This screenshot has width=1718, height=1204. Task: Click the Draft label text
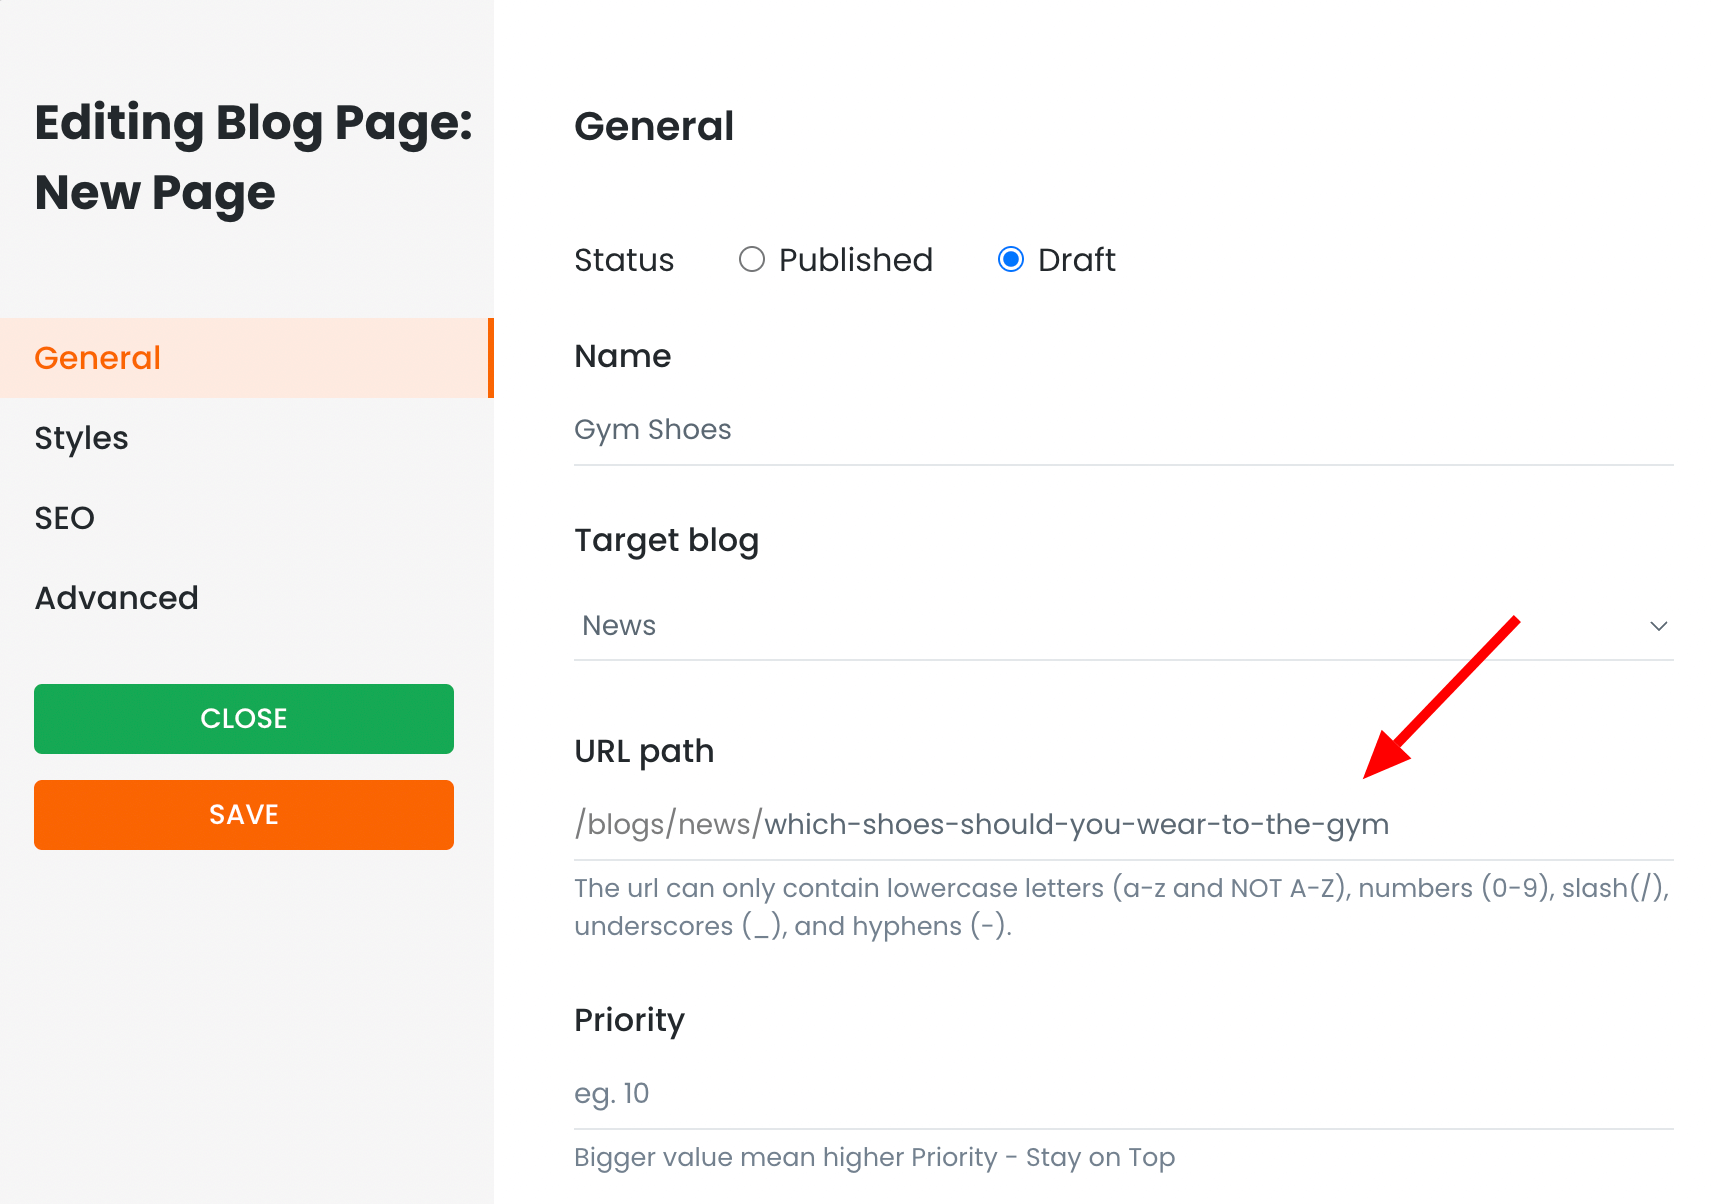[x=1077, y=260]
